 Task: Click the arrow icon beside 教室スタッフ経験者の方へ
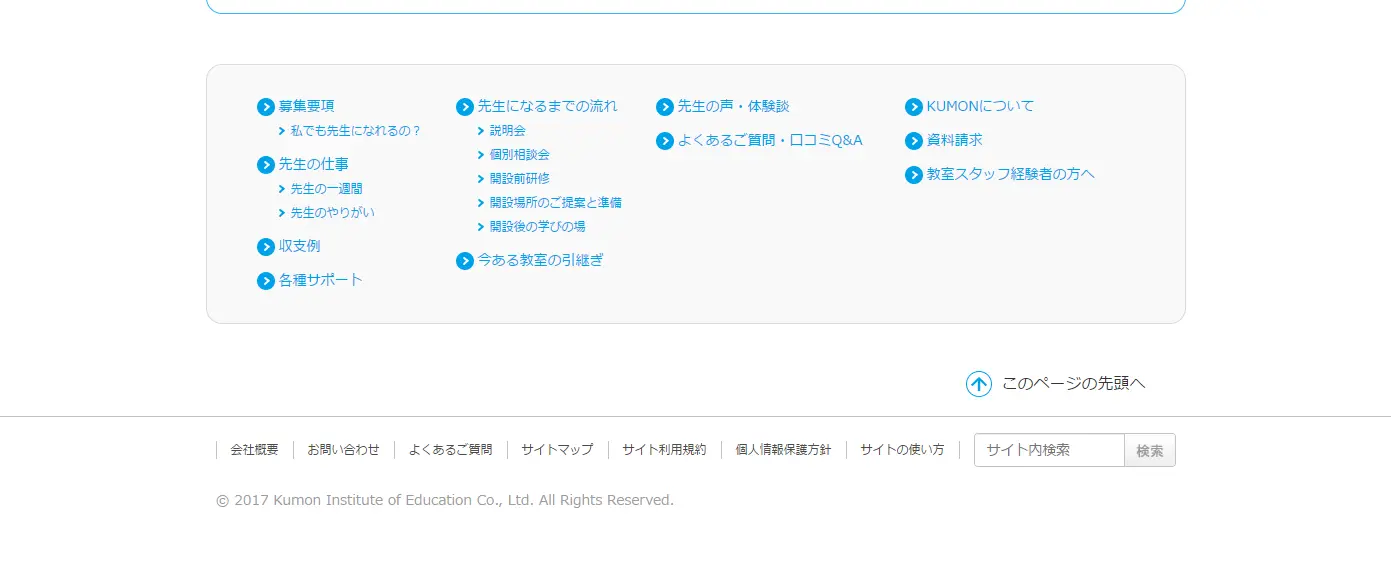tap(914, 175)
